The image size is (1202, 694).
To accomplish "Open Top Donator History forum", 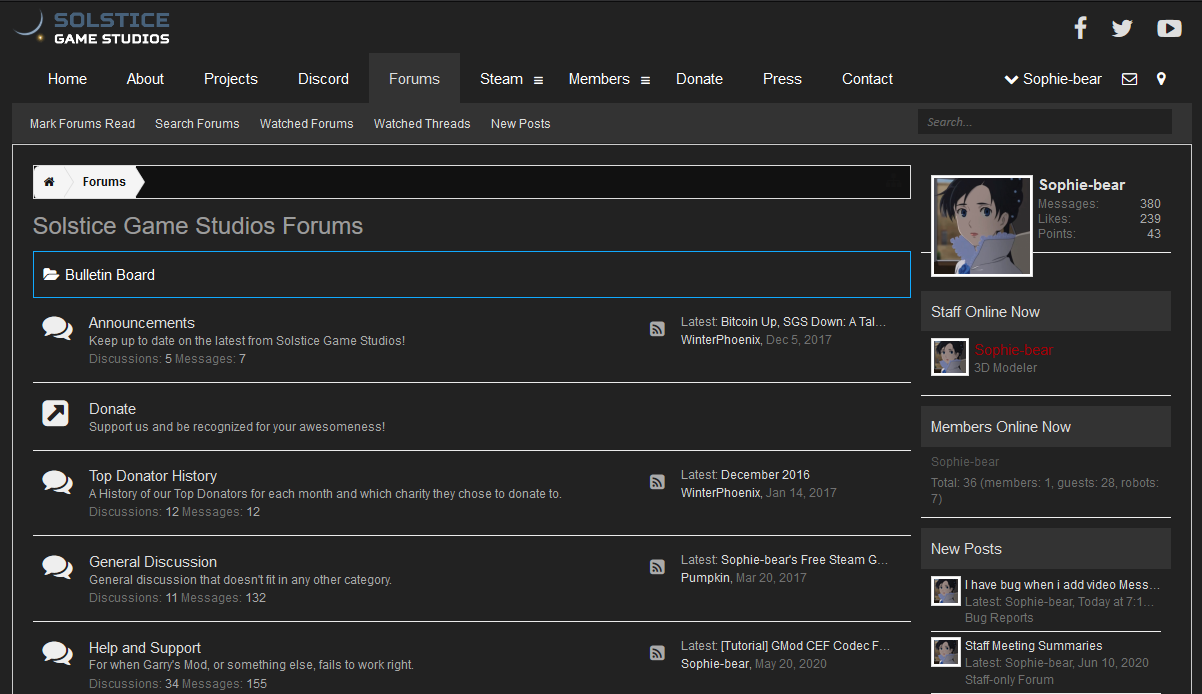I will click(153, 476).
